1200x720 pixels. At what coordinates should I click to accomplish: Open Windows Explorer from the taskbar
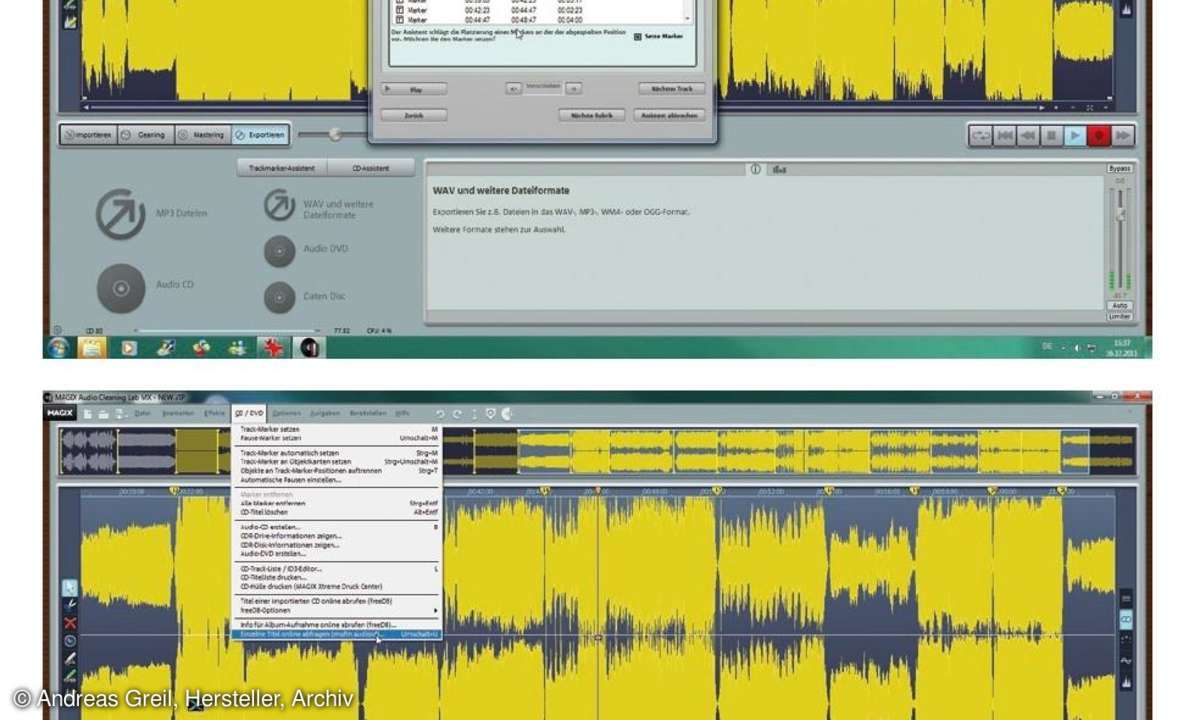point(92,347)
